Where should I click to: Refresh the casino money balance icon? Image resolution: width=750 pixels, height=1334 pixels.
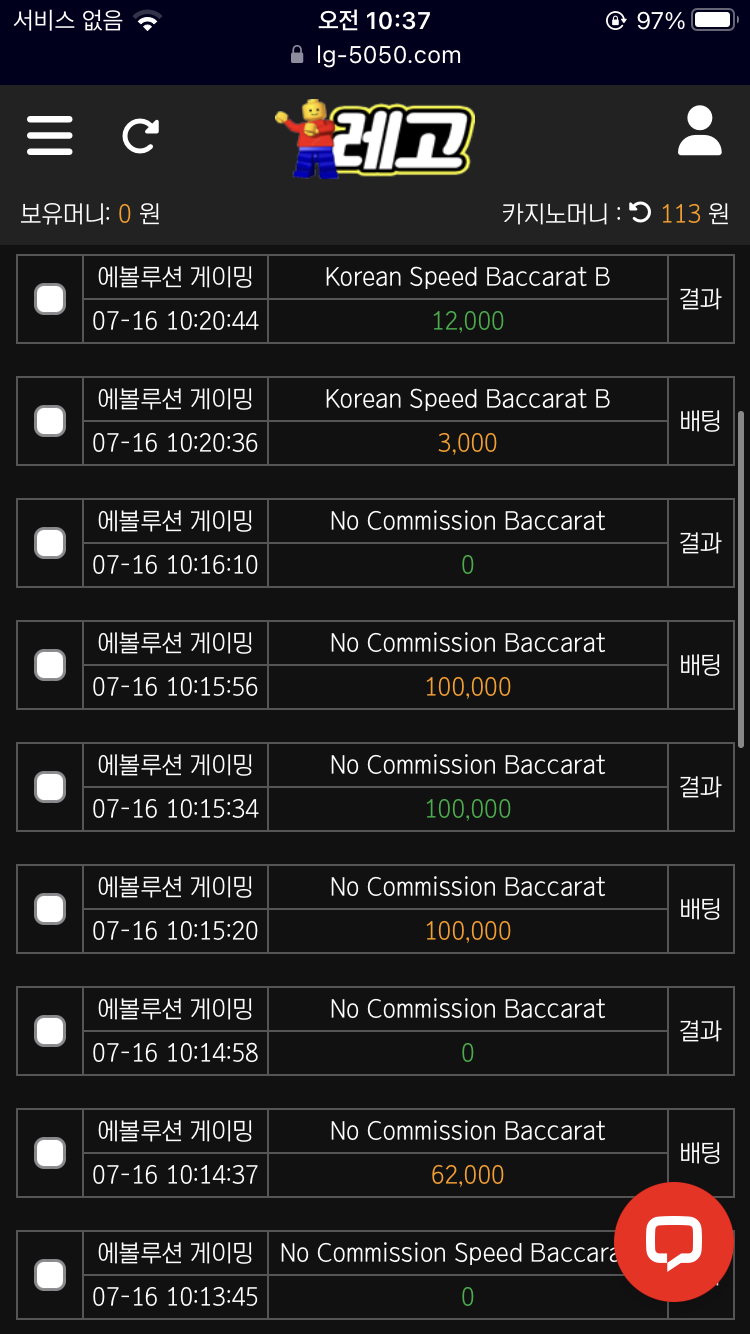point(641,212)
